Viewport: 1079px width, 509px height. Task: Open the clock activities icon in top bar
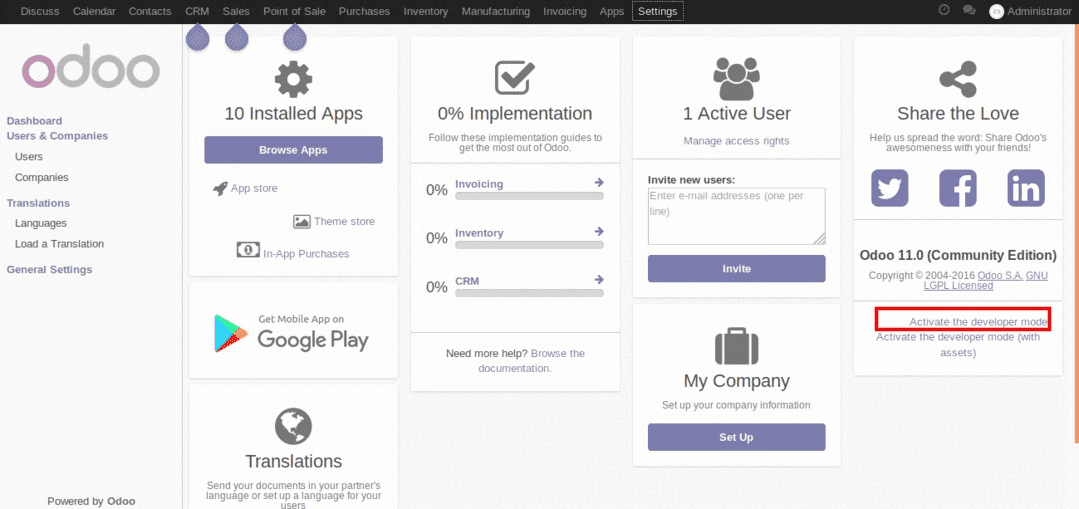[944, 10]
